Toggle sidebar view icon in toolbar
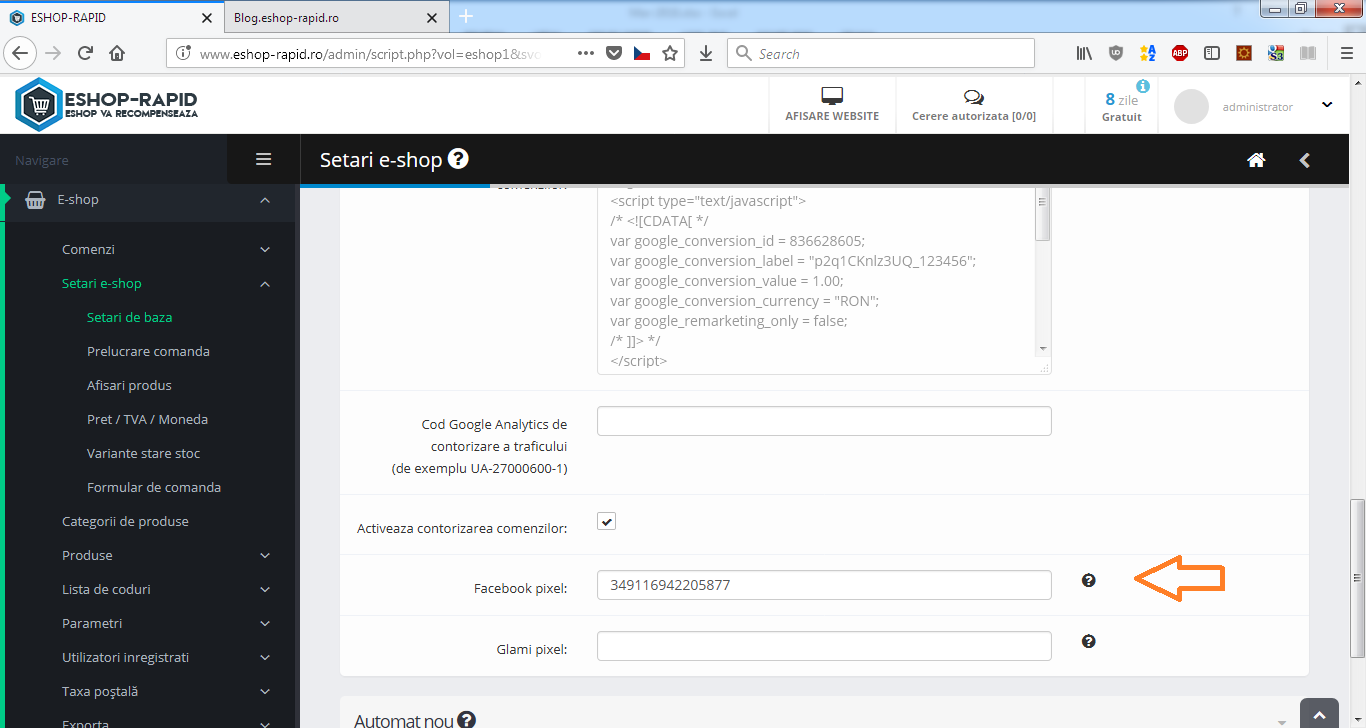 [x=1212, y=53]
